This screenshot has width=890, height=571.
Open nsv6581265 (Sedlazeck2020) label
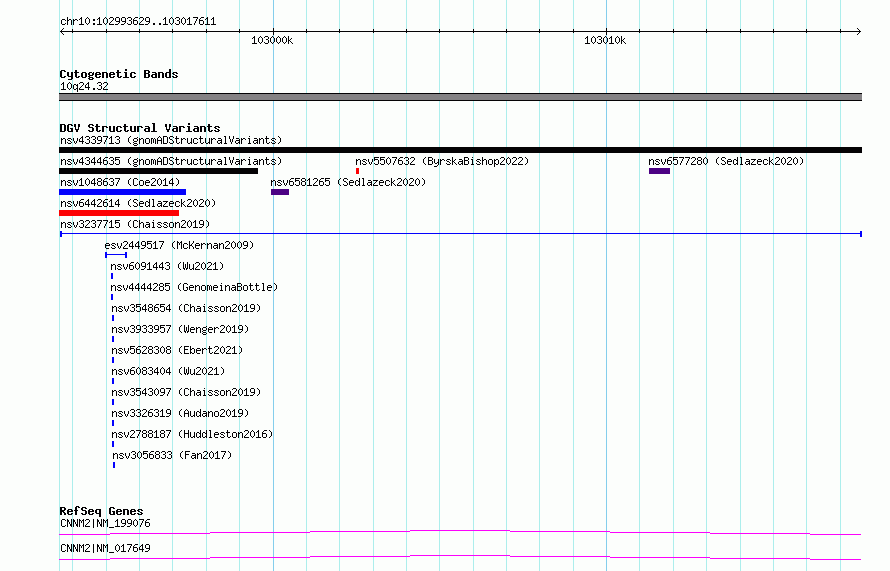pyautogui.click(x=348, y=182)
